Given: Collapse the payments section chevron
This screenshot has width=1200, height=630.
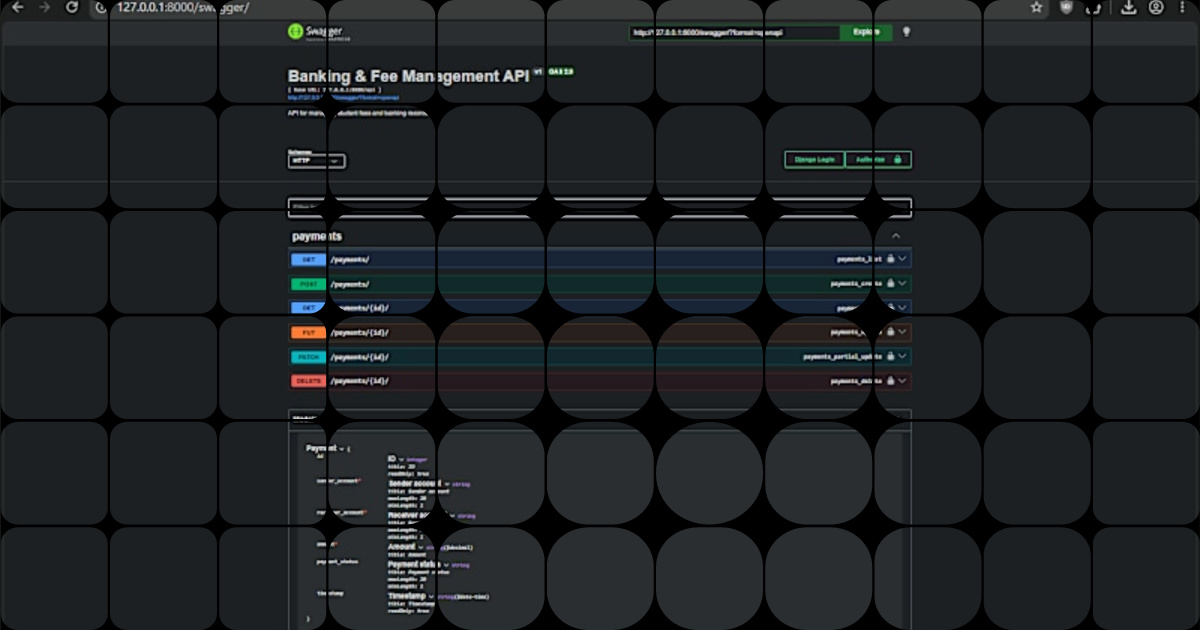Looking at the screenshot, I should point(896,236).
